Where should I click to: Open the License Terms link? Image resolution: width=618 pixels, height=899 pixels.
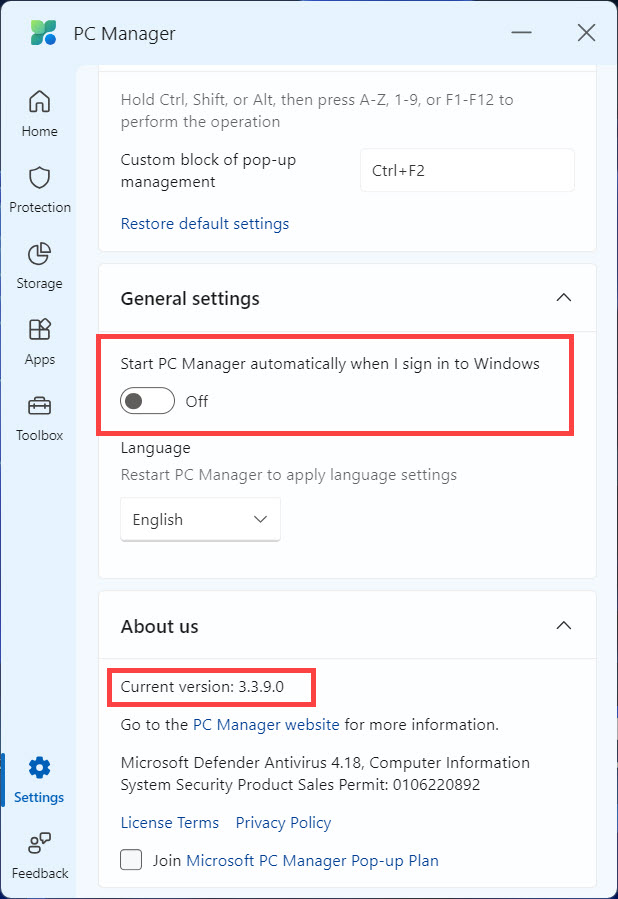click(x=170, y=822)
